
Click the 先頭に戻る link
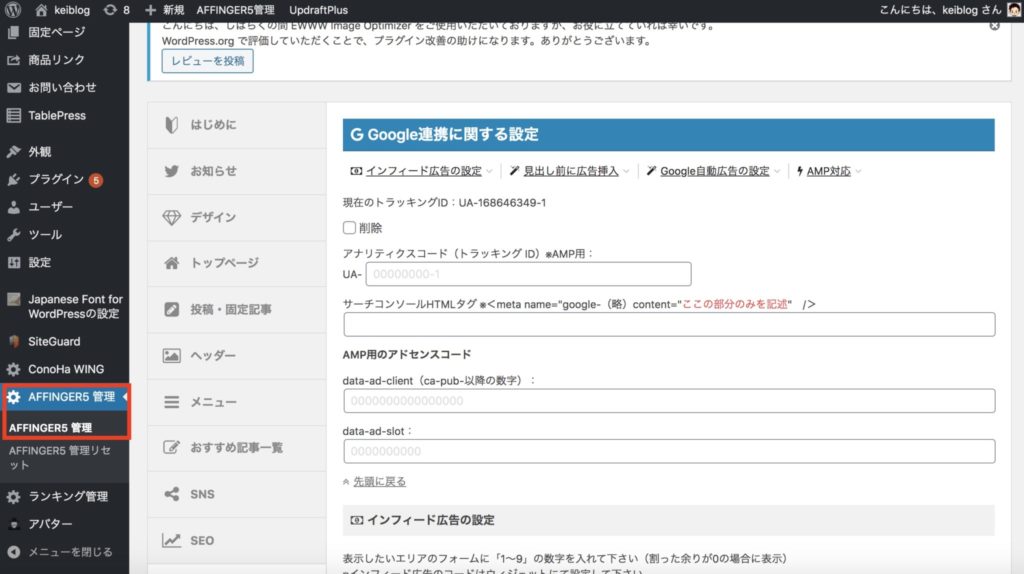pyautogui.click(x=379, y=482)
